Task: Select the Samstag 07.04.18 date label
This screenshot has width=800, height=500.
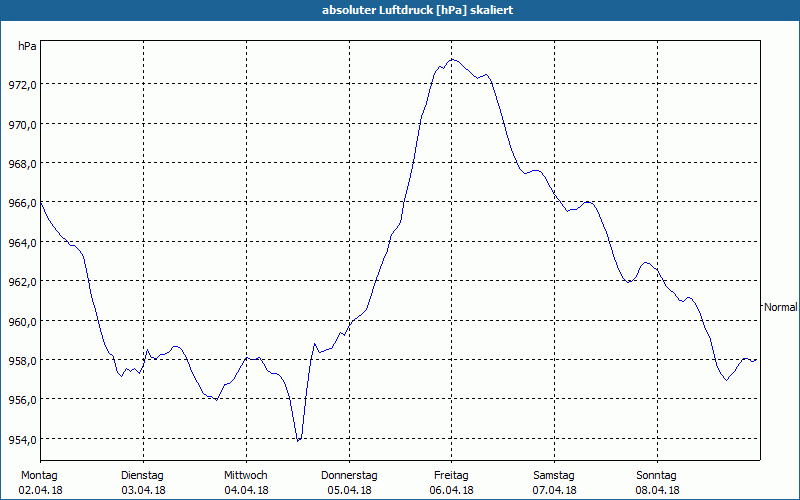Action: click(x=554, y=483)
